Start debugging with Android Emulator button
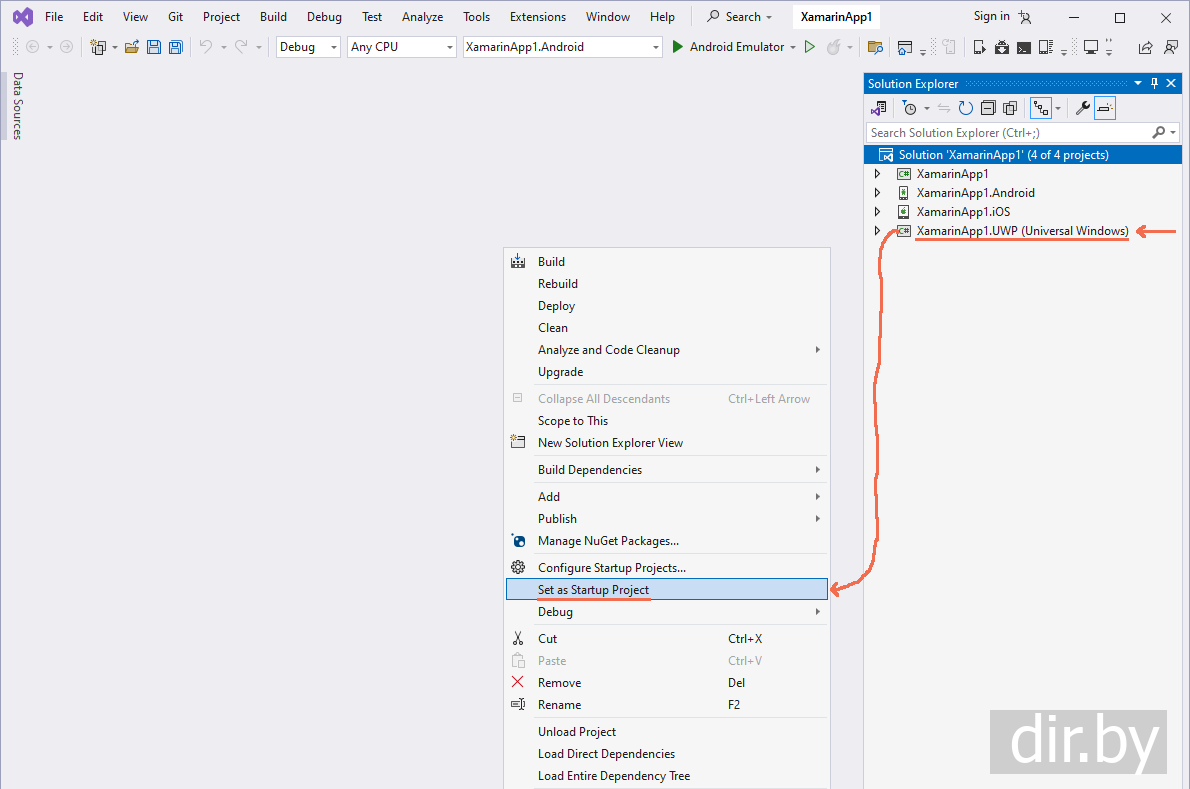 (728, 47)
